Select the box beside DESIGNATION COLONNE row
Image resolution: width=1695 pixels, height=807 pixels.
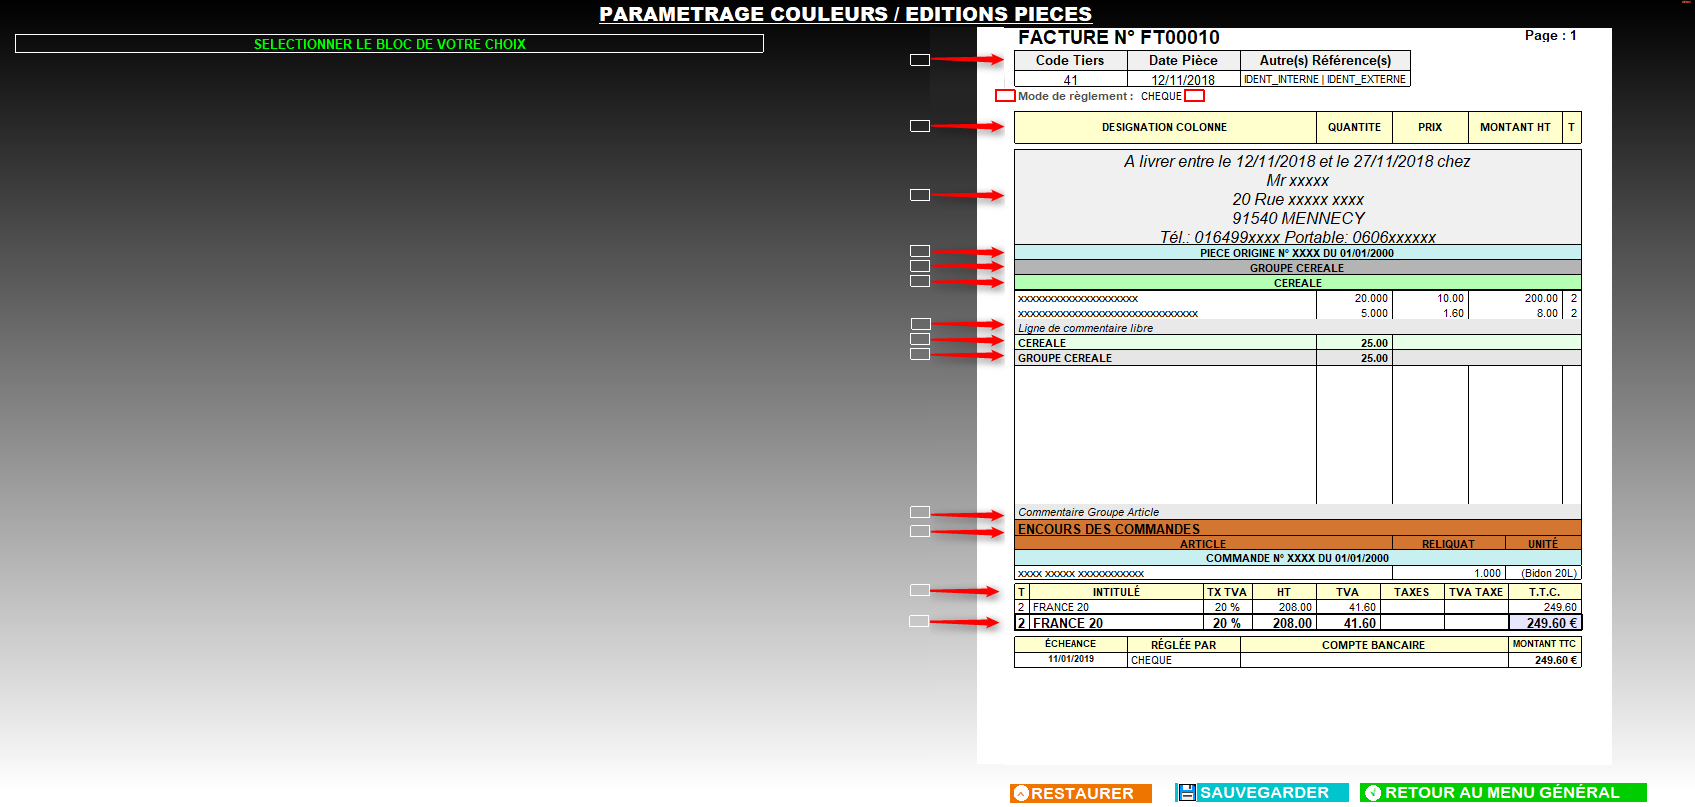pos(920,126)
